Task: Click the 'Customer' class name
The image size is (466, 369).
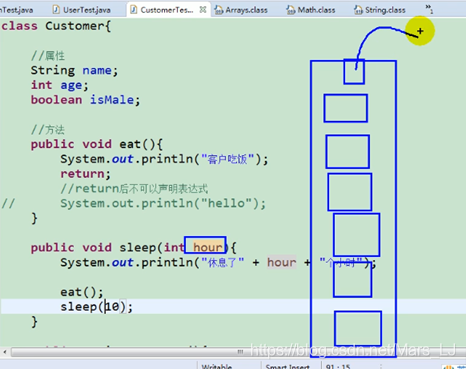Action: pyautogui.click(x=75, y=26)
